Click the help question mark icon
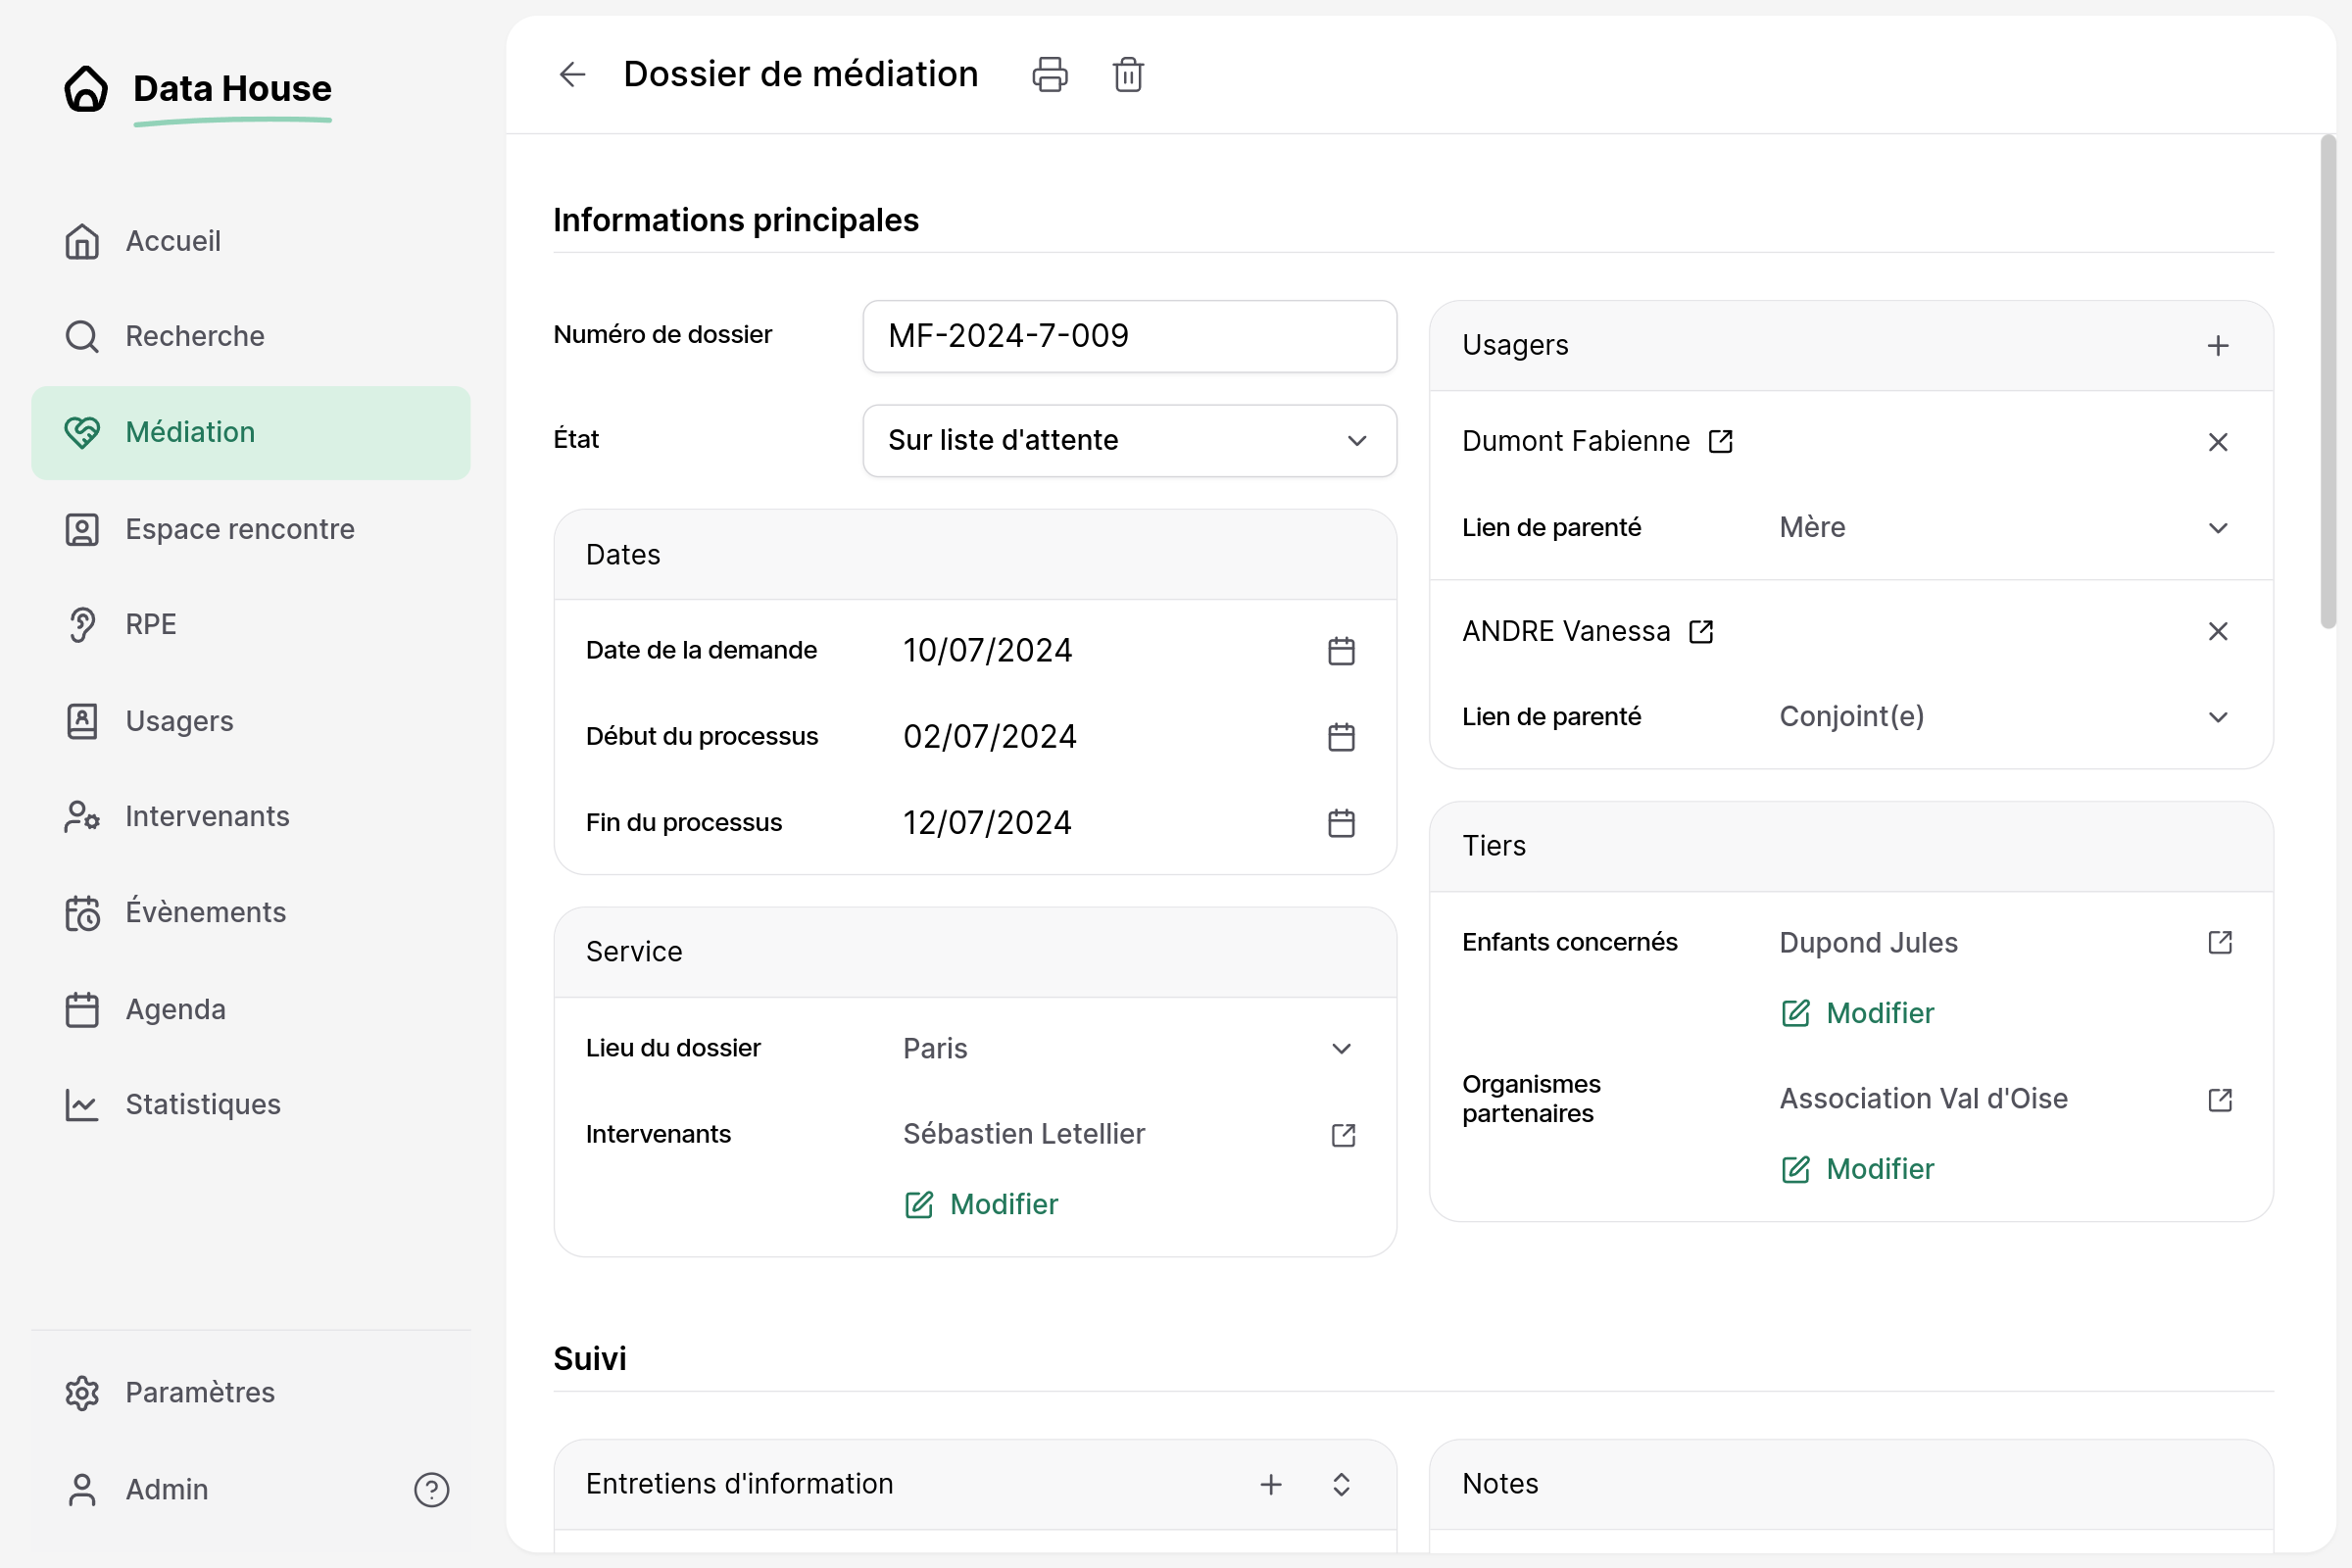Viewport: 2352px width, 1568px height. 431,1490
